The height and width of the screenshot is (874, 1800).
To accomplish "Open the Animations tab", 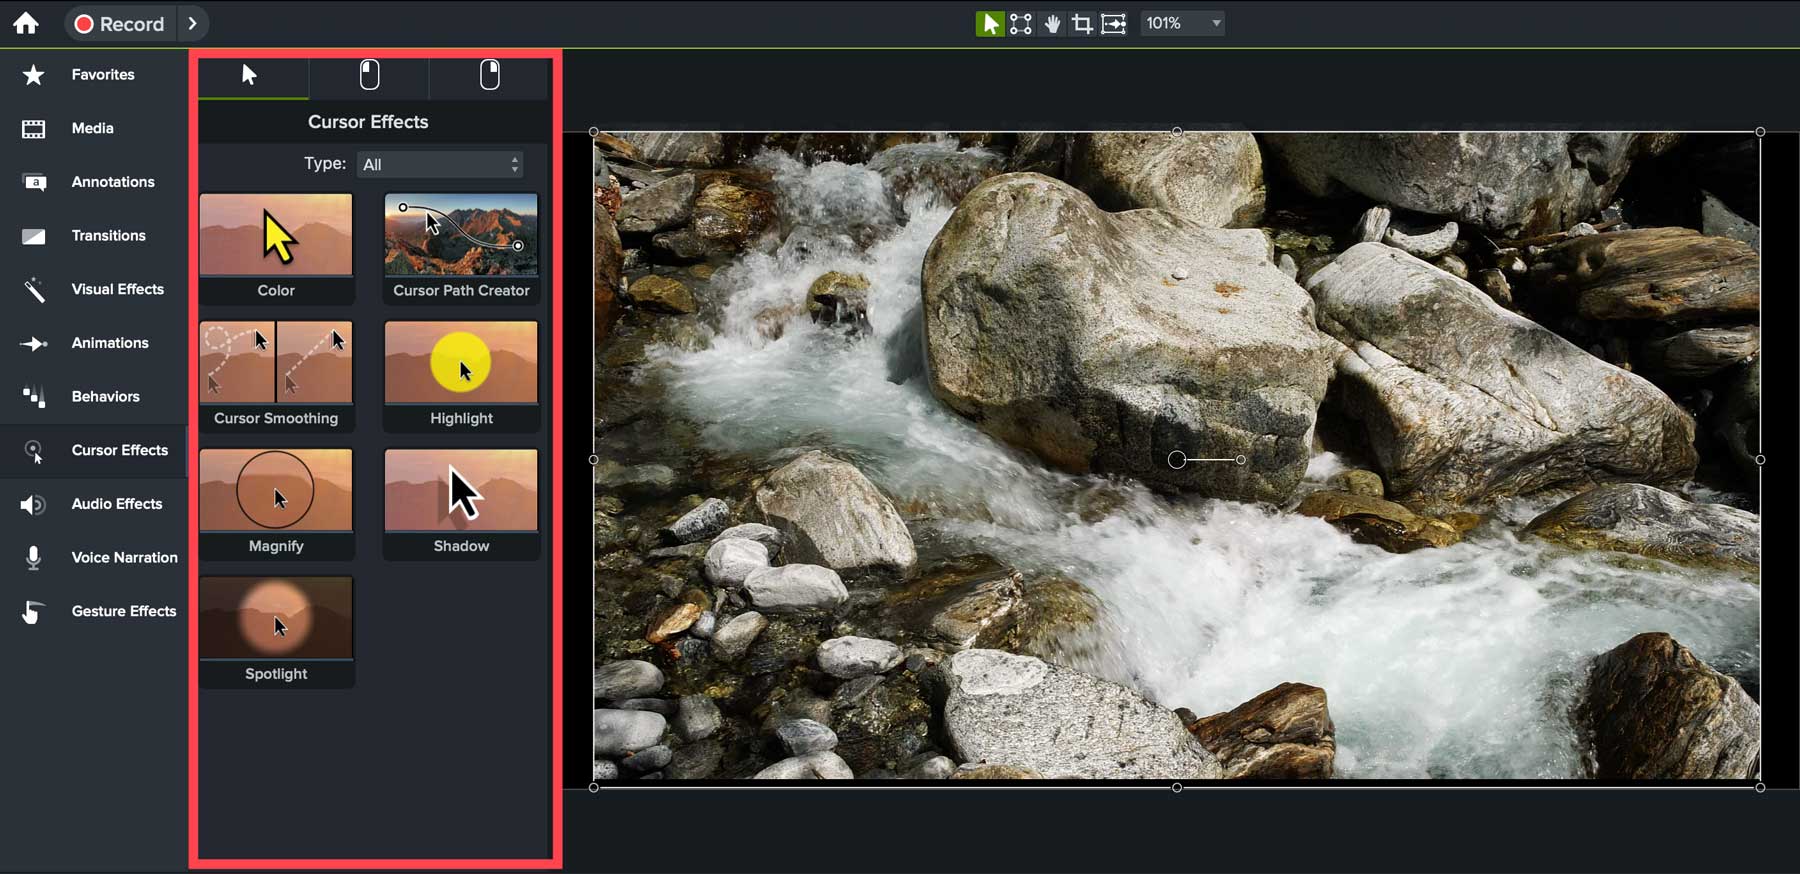I will pos(94,343).
